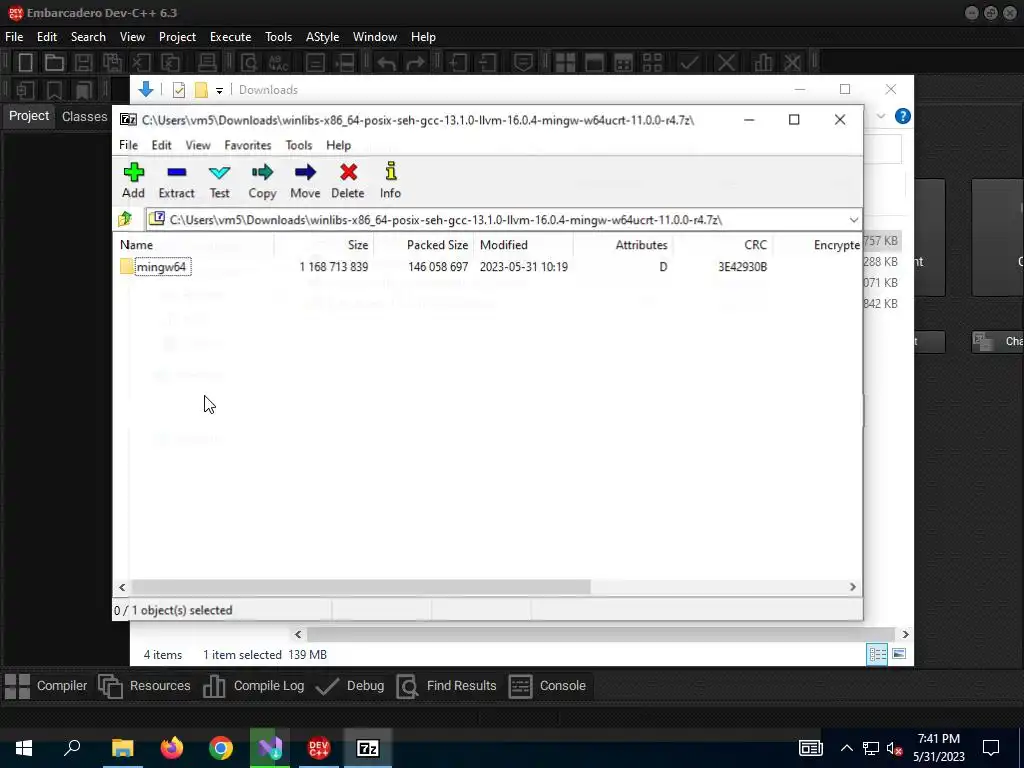Open Customize Quick Access Toolbar dropdown in Explorer

219,91
